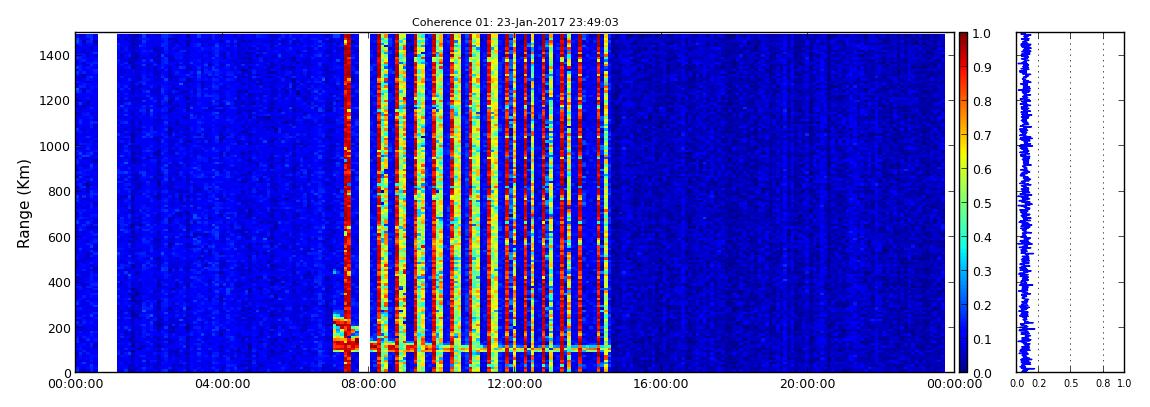Pick the 0.4 label on the colorbar
This screenshot has height=407, width=1150.
982,238
